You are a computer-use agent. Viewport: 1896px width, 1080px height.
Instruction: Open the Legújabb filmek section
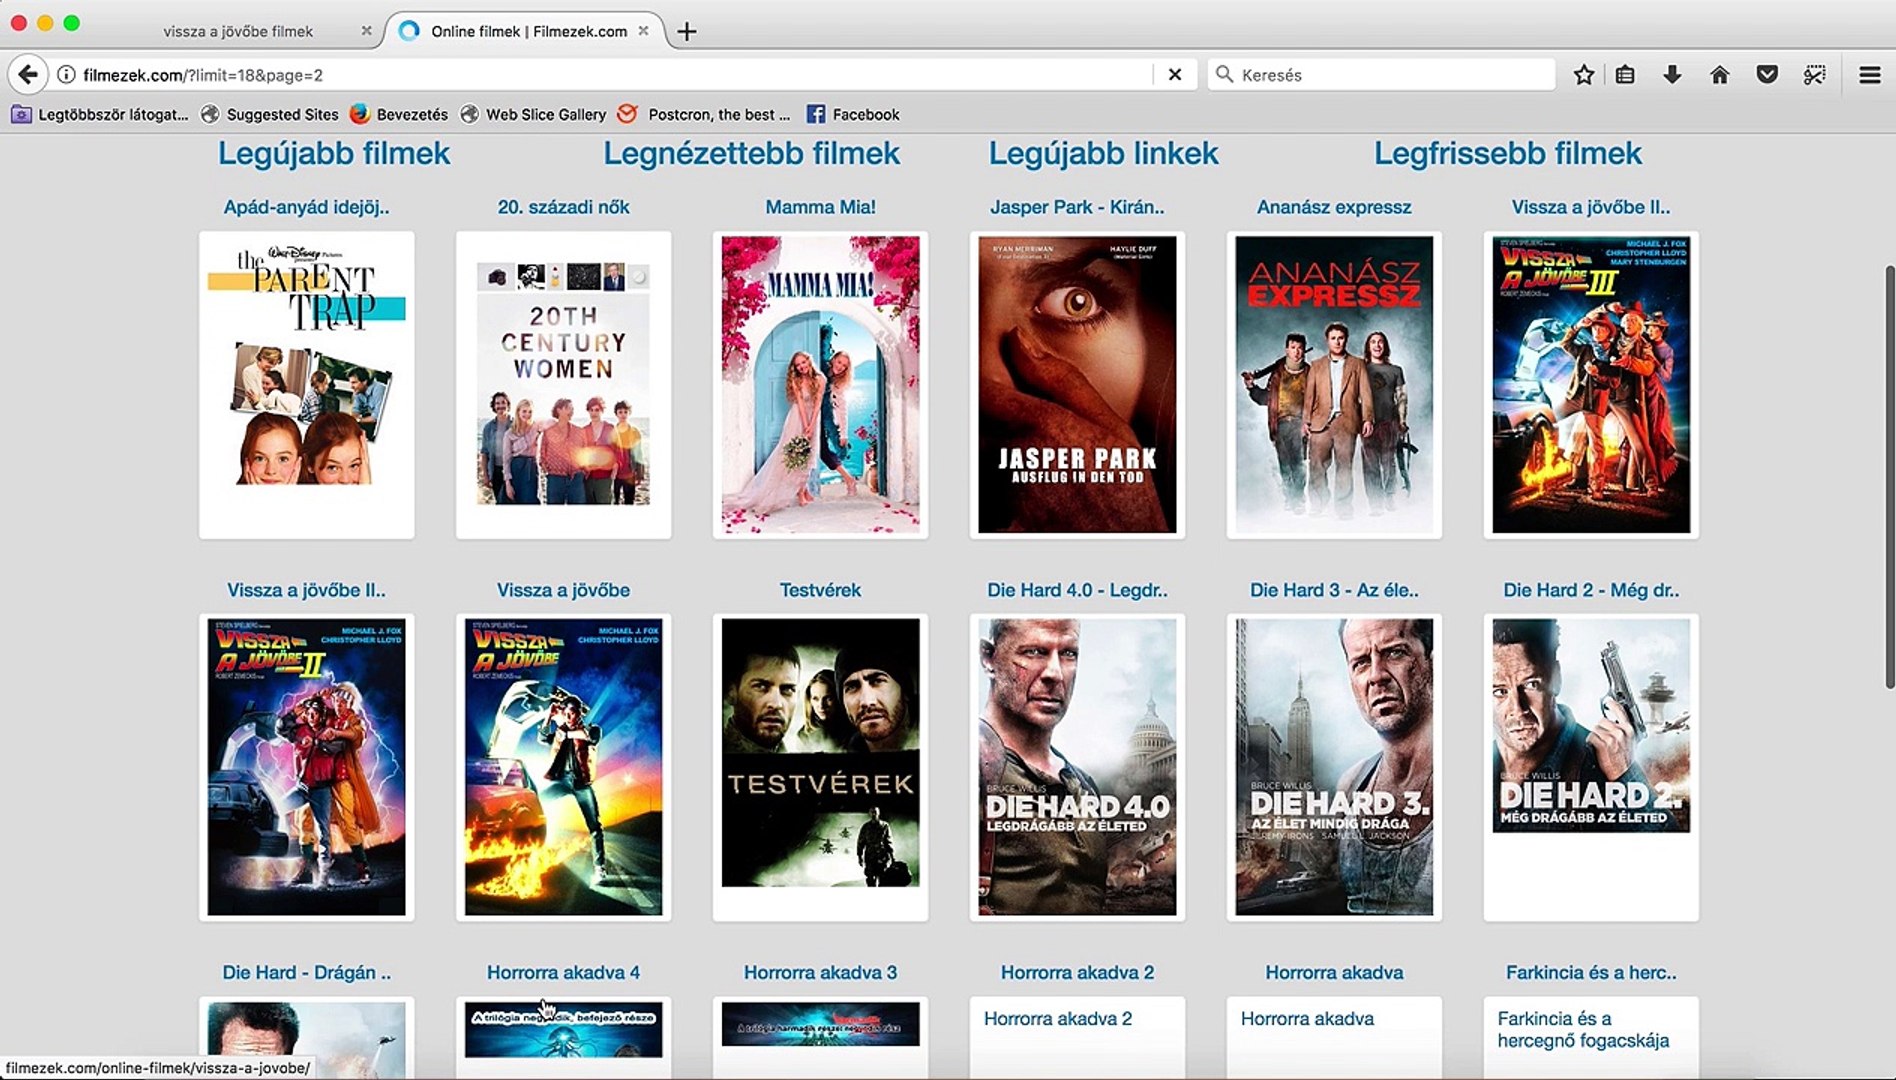click(334, 153)
